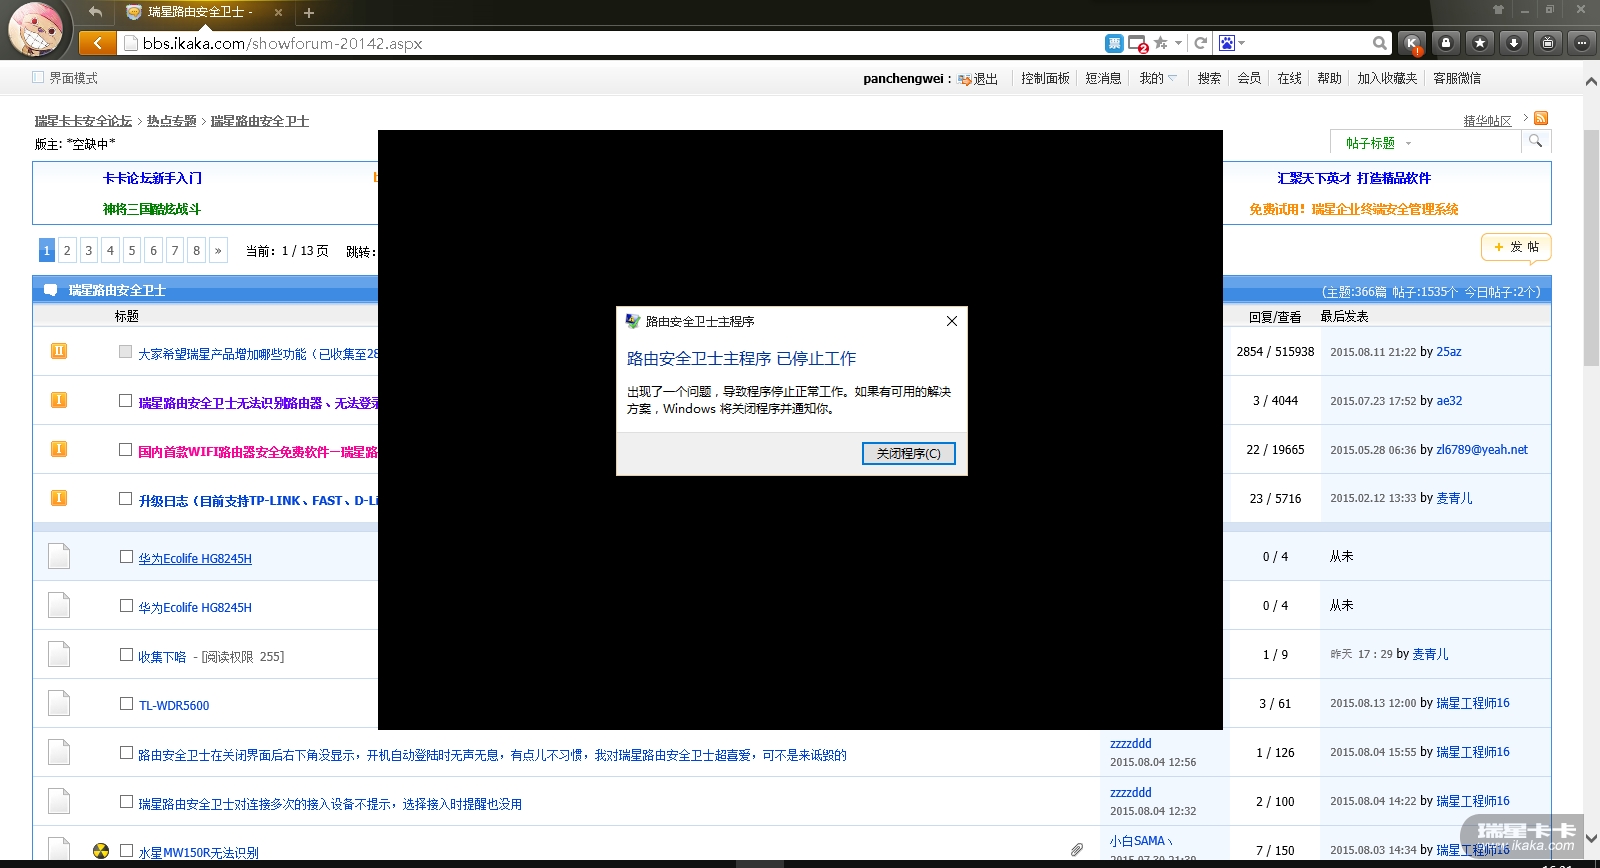Go to page 2 of the forum

pos(67,250)
